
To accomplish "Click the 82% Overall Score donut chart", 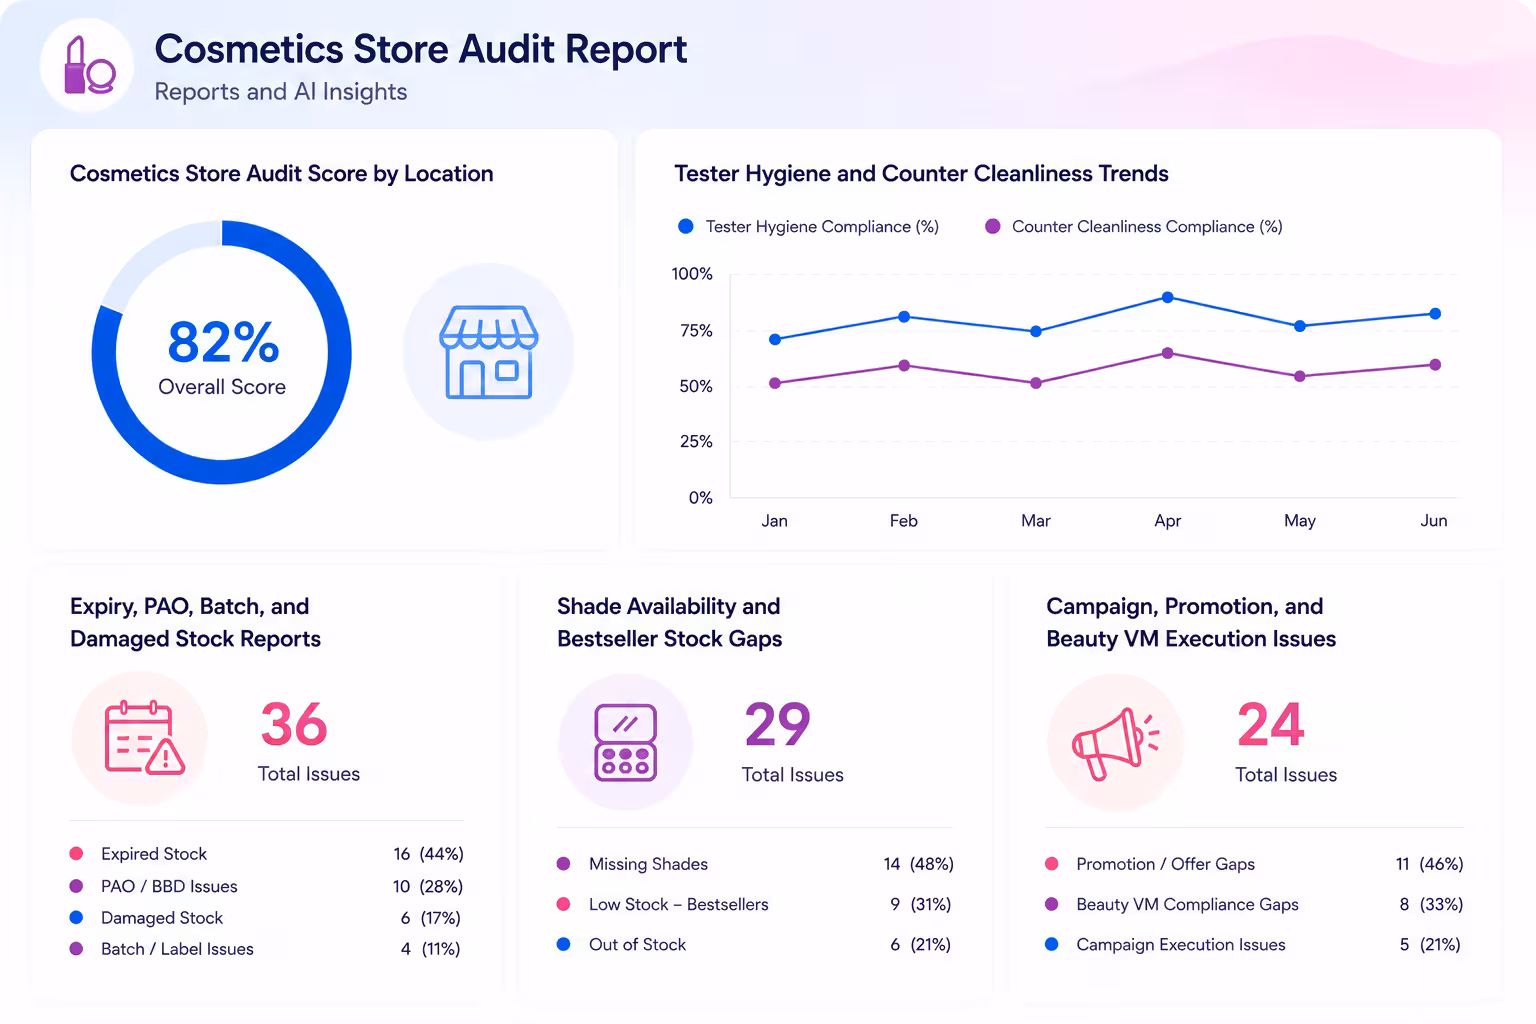I will pyautogui.click(x=222, y=352).
